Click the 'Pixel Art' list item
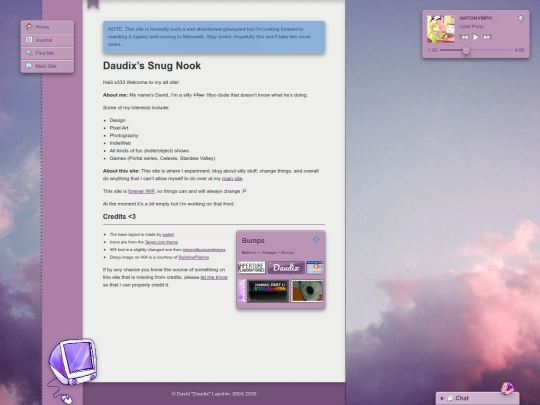 (119, 128)
